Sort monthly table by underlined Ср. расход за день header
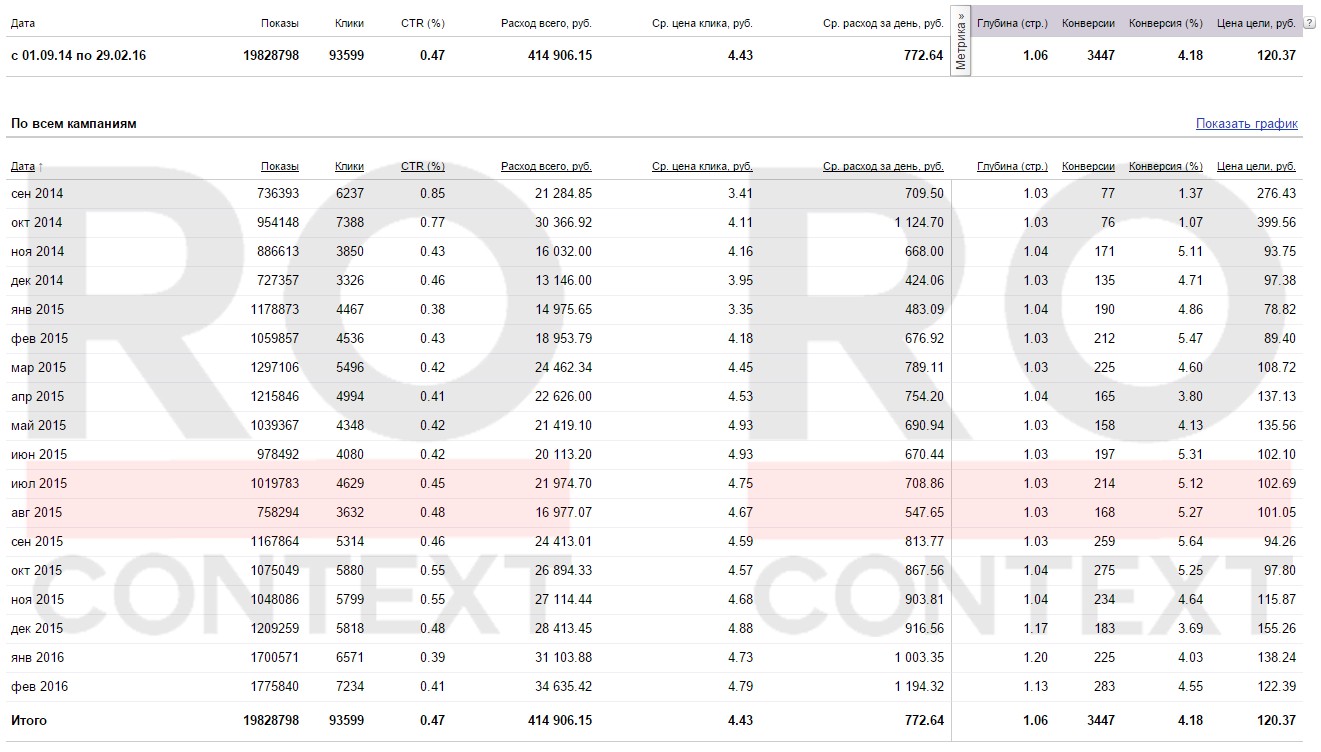The image size is (1321, 752). coord(883,167)
